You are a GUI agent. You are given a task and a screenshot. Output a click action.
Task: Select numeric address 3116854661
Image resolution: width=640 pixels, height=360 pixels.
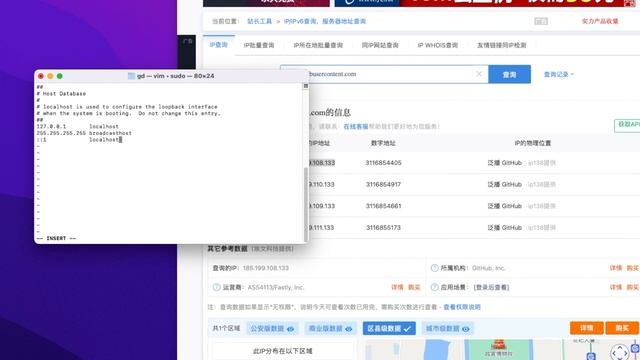383,206
